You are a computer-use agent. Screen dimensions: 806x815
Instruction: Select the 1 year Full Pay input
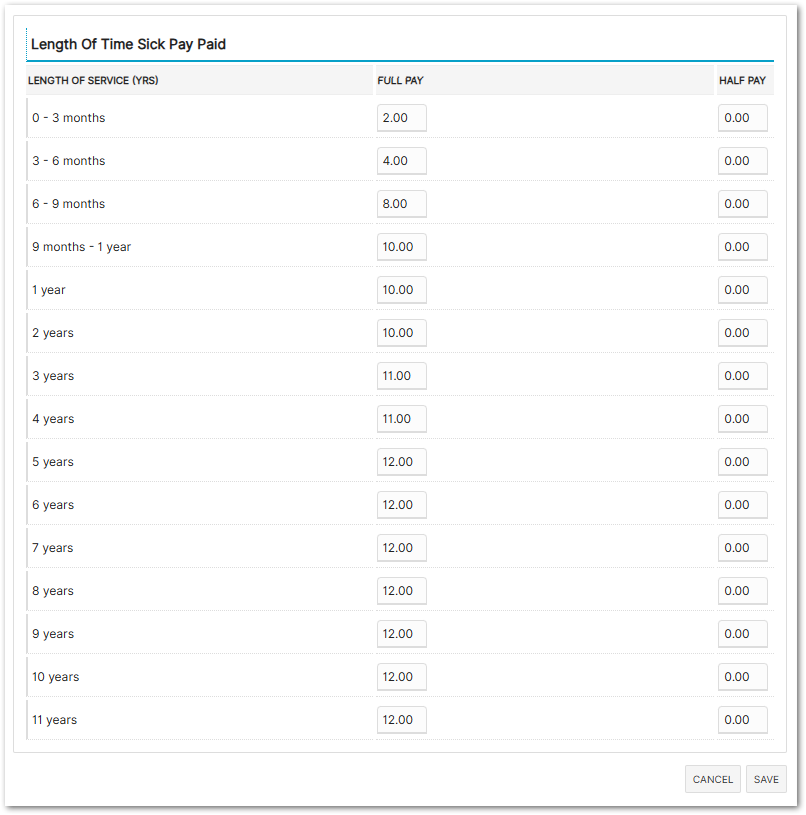pyautogui.click(x=402, y=290)
